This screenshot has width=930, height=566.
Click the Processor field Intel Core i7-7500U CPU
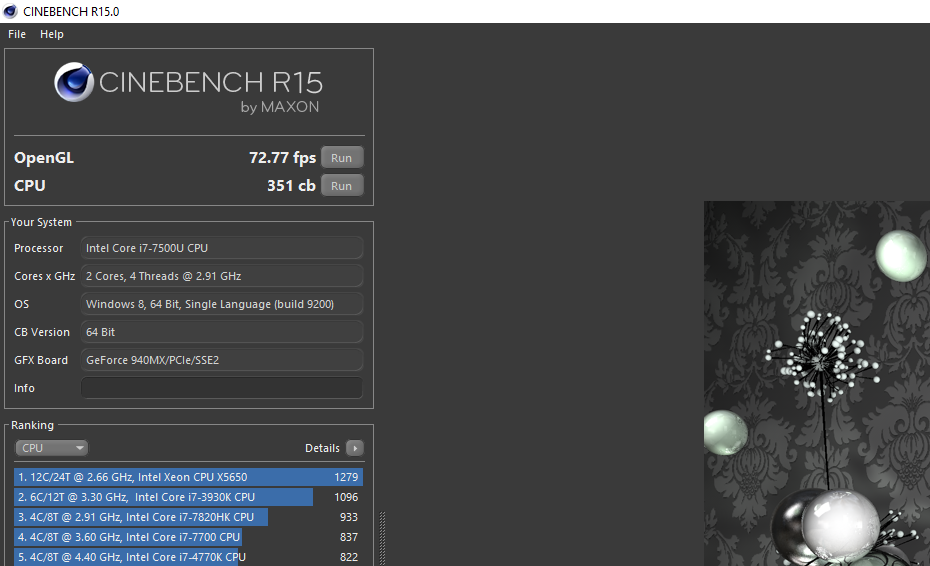tap(221, 248)
